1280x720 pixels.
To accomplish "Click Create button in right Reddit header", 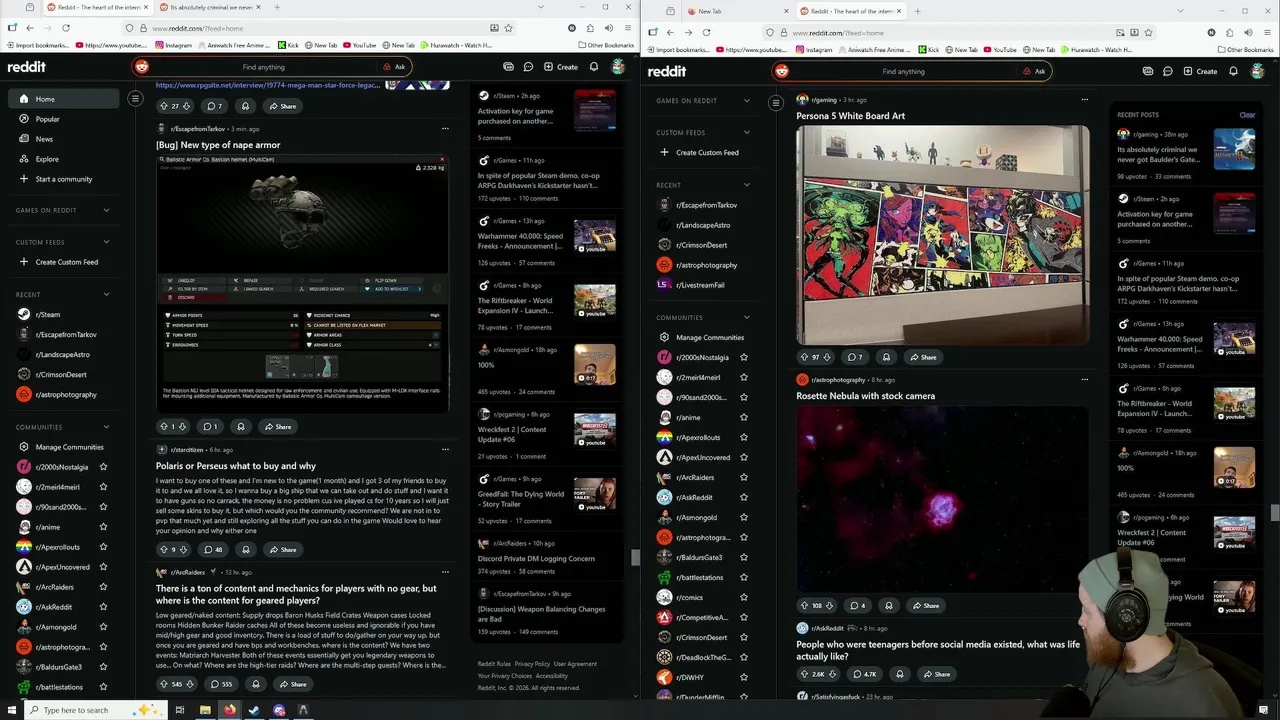I will point(1200,71).
